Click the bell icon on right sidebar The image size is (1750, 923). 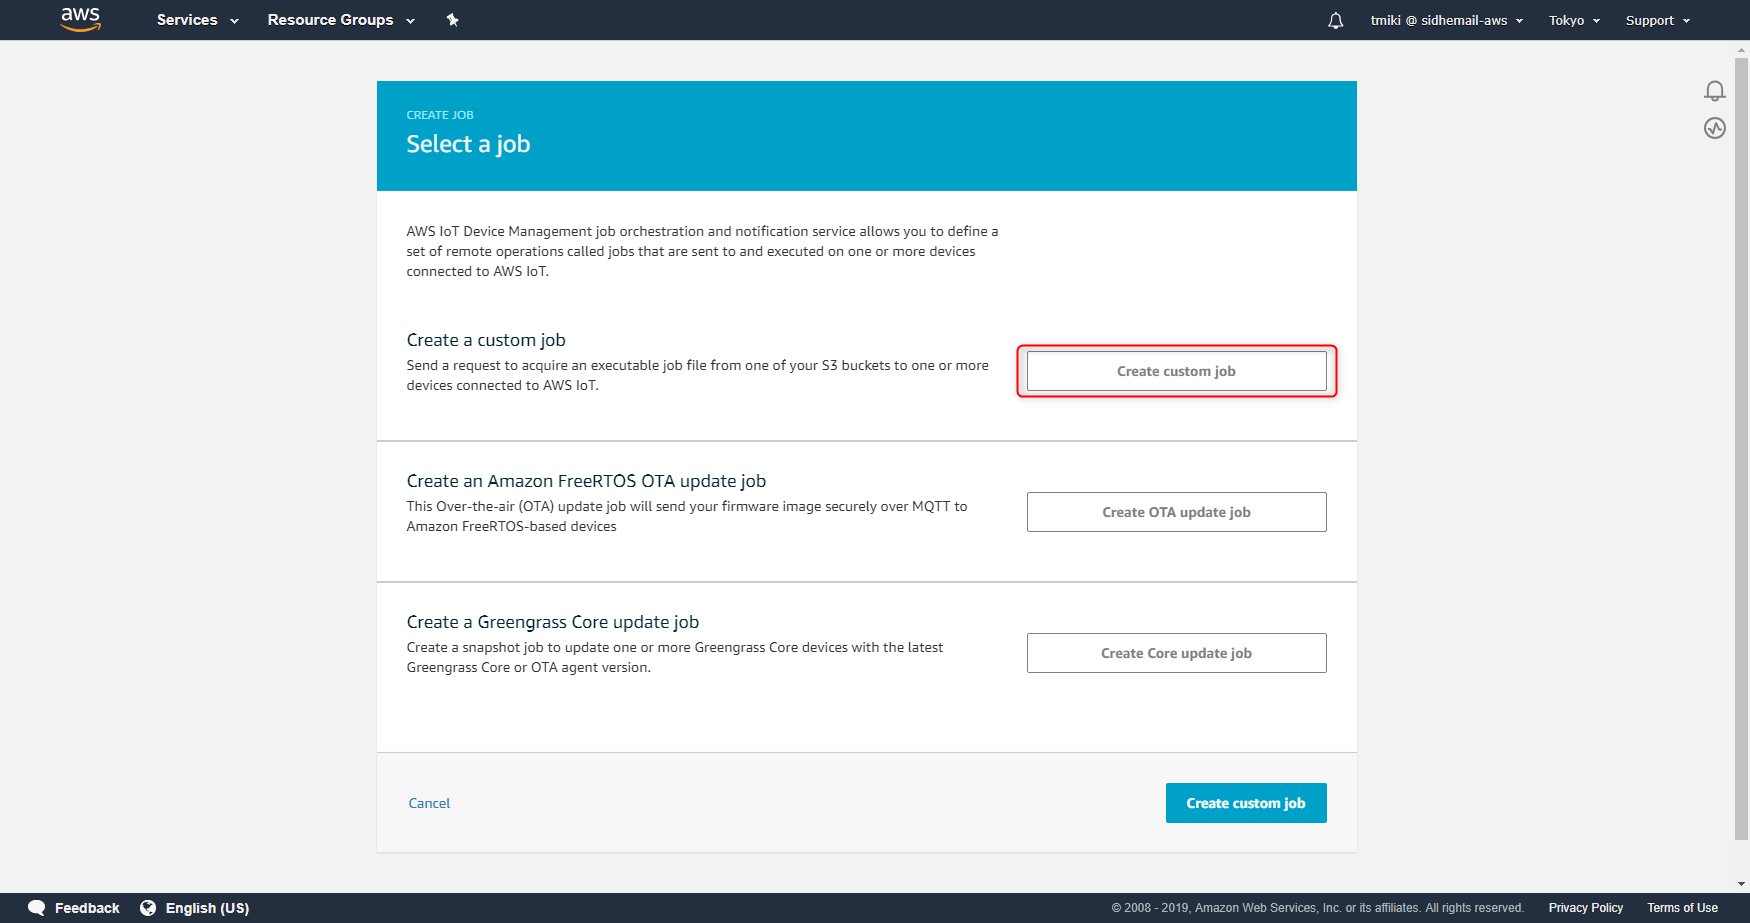1714,91
